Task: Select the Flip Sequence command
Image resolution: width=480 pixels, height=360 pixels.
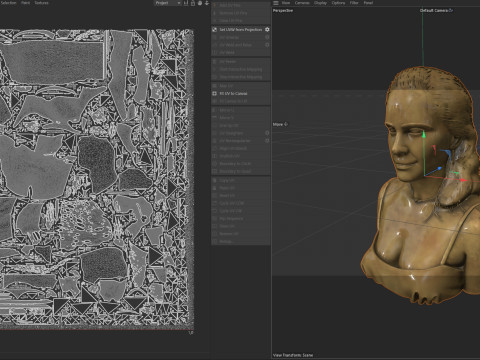Action: point(241,219)
